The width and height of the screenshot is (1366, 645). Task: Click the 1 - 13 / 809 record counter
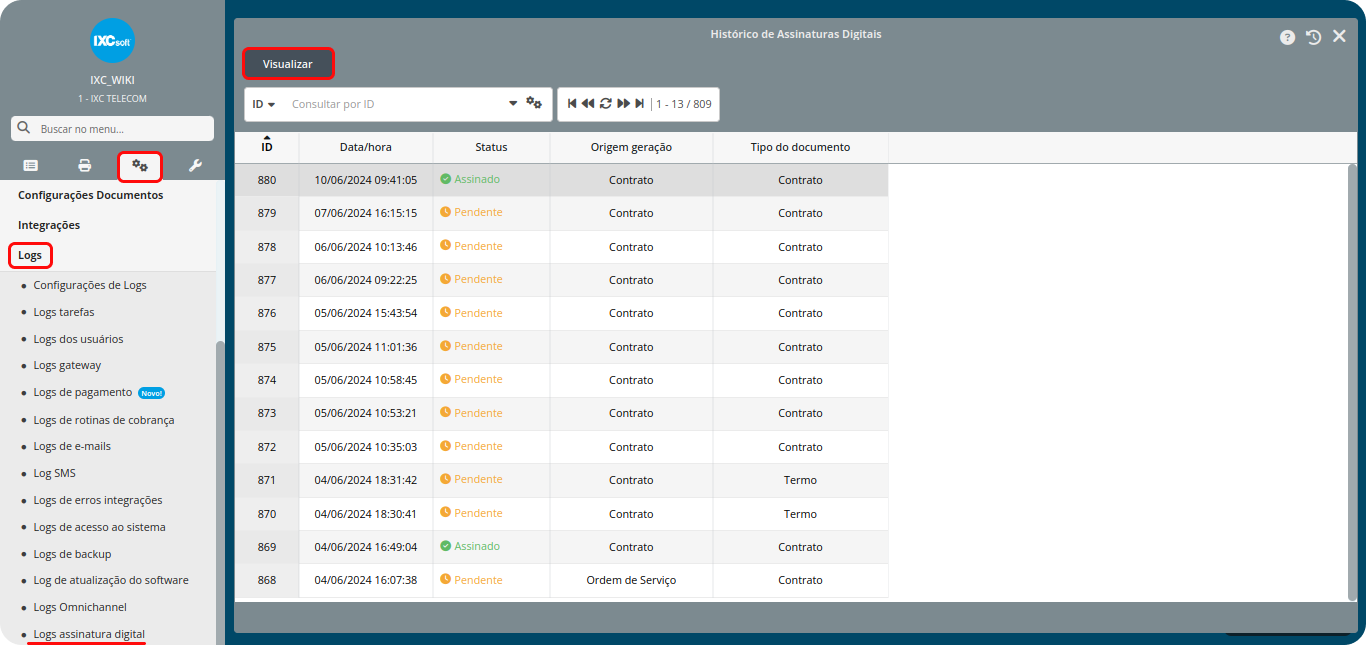pyautogui.click(x=683, y=104)
